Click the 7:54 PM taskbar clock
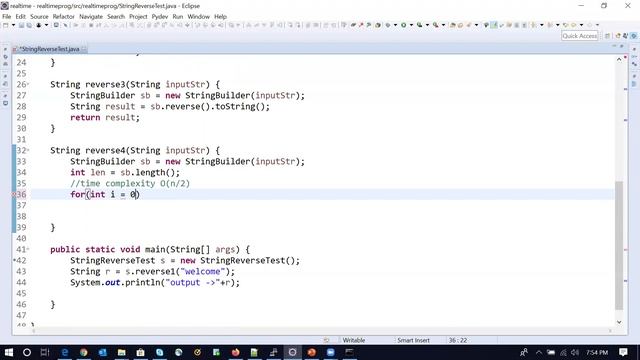Image resolution: width=640 pixels, height=360 pixels. (x=597, y=352)
